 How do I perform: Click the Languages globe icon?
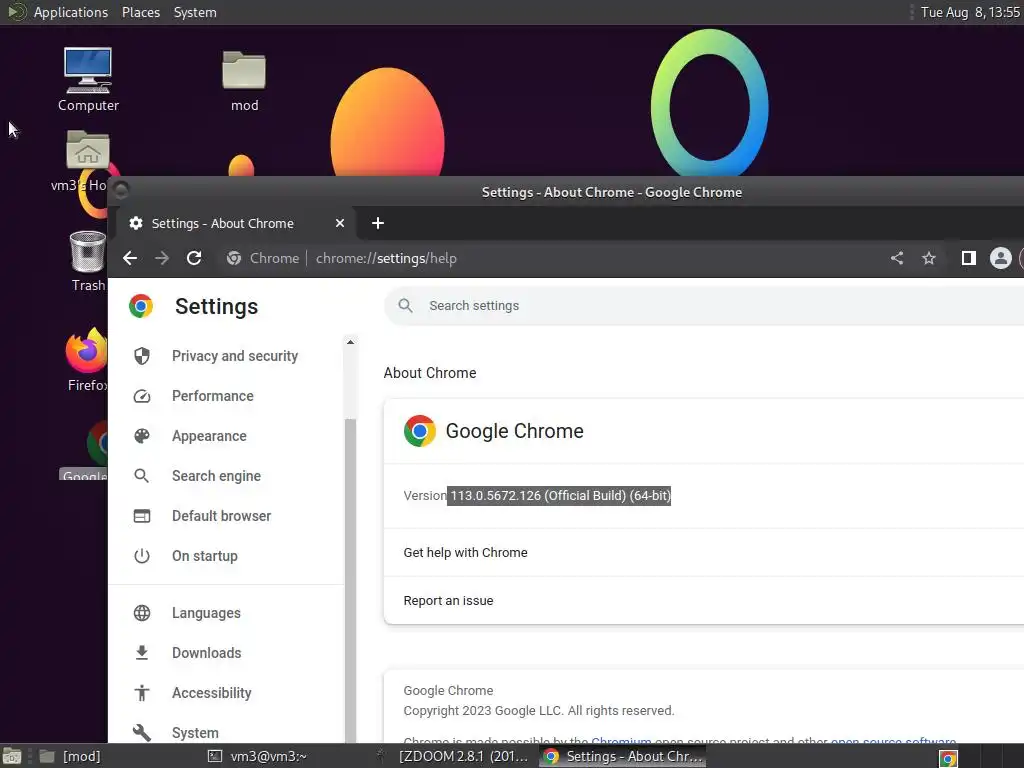[142, 613]
